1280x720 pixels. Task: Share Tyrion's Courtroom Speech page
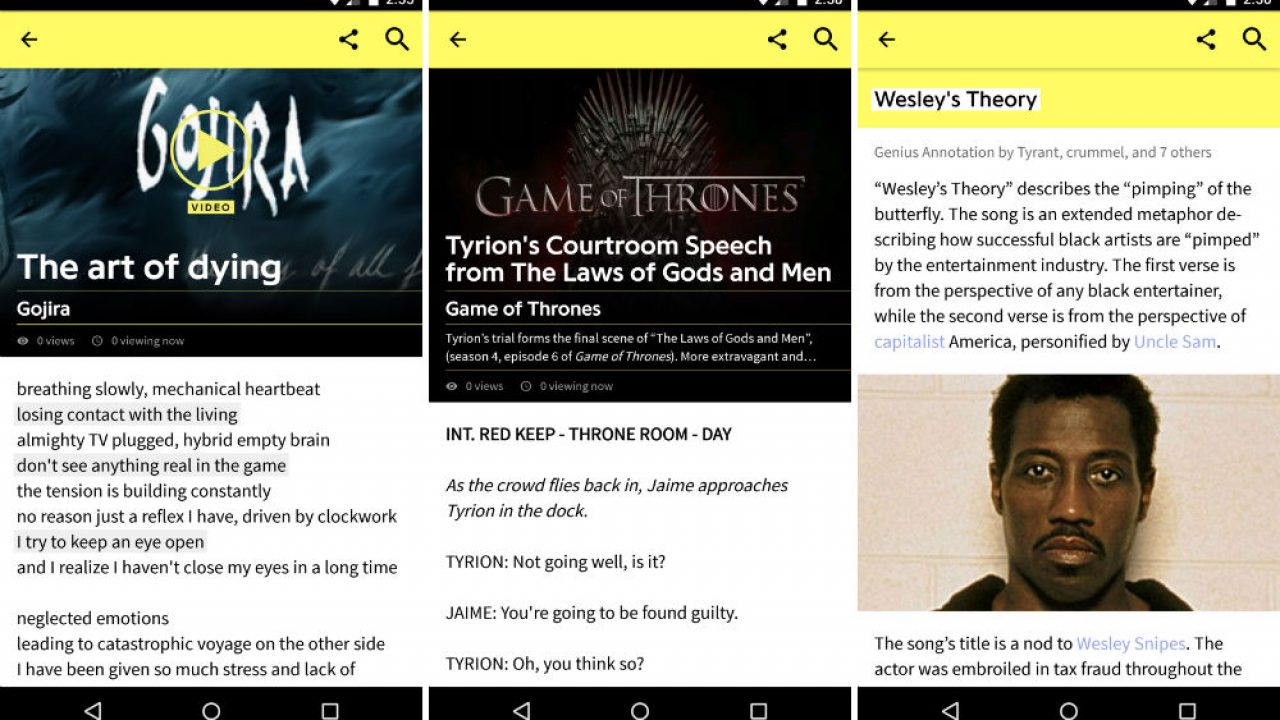(x=777, y=39)
